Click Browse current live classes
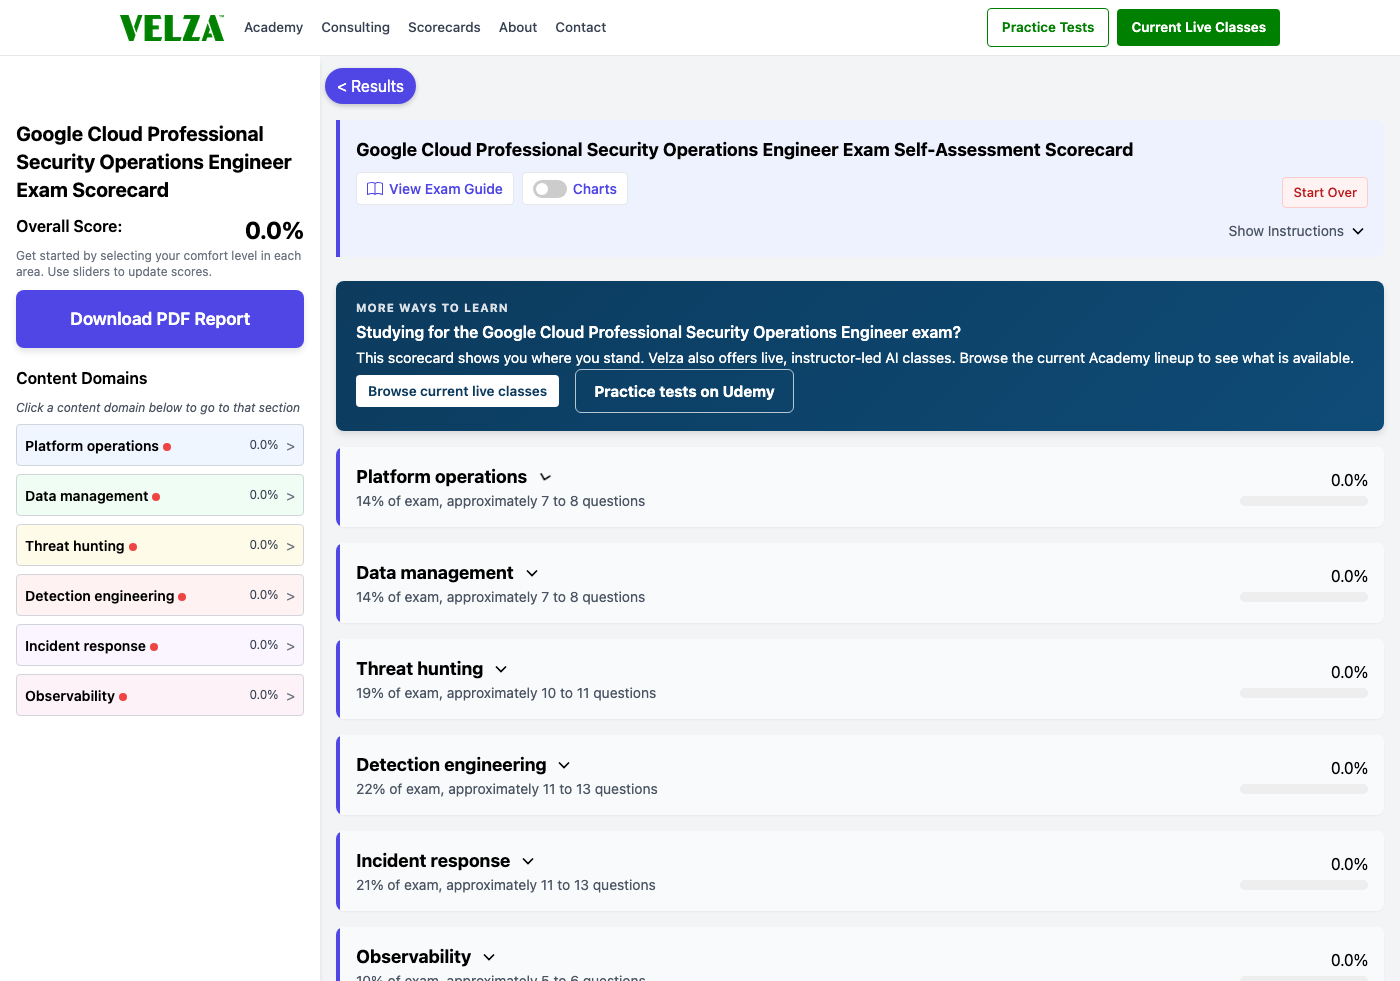Image resolution: width=1400 pixels, height=981 pixels. point(457,391)
